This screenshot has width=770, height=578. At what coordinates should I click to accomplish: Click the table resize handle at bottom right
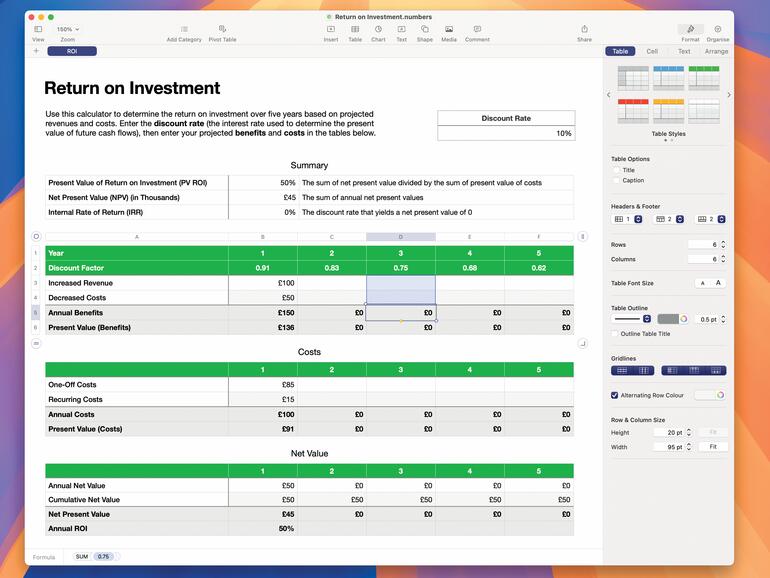[x=582, y=343]
